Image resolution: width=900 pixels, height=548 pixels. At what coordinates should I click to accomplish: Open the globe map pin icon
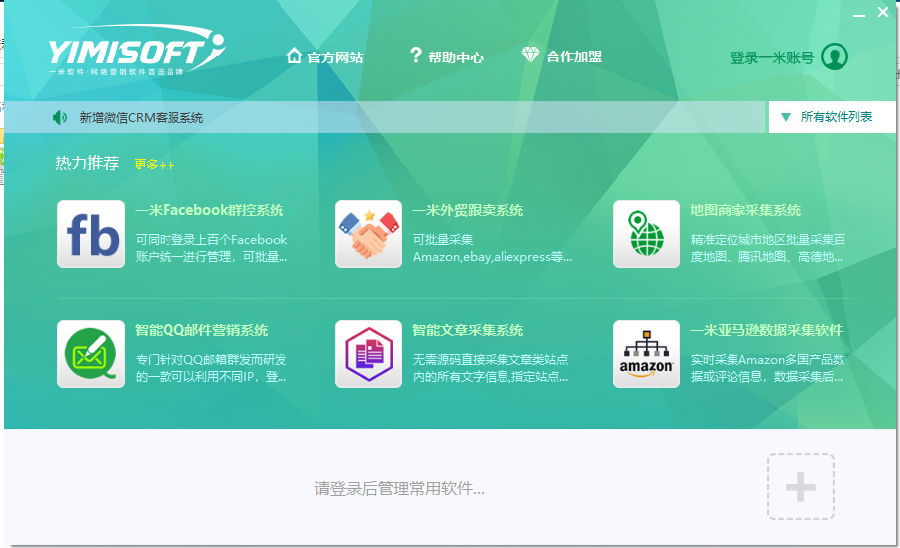point(646,234)
